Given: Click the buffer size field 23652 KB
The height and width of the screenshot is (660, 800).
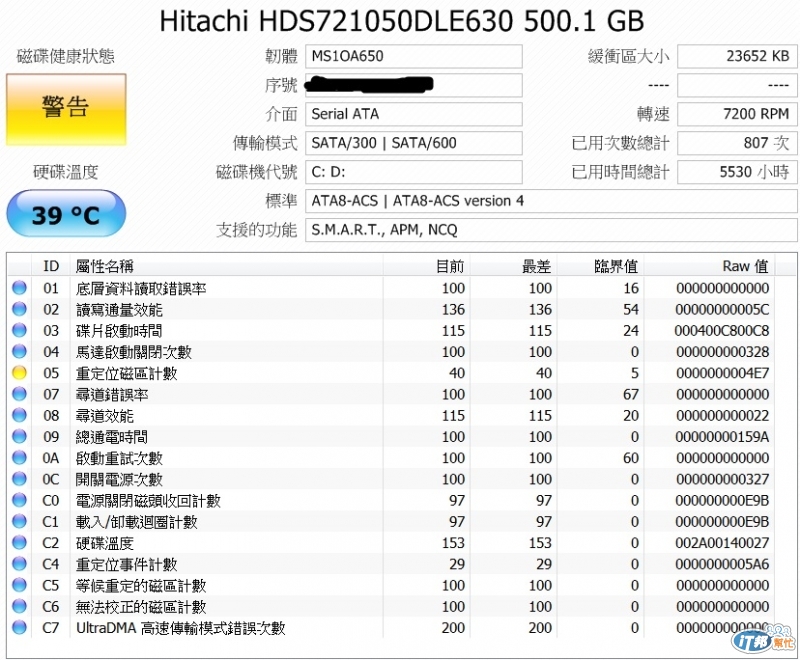Looking at the screenshot, I should 737,56.
